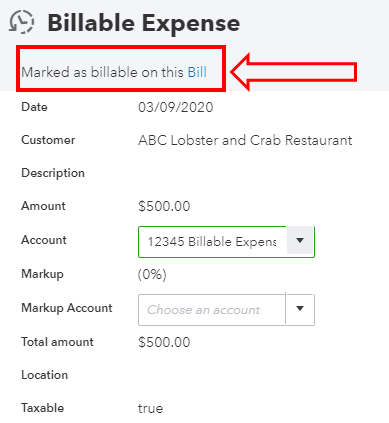
Task: Click the Marked as billable text
Action: click(102, 72)
